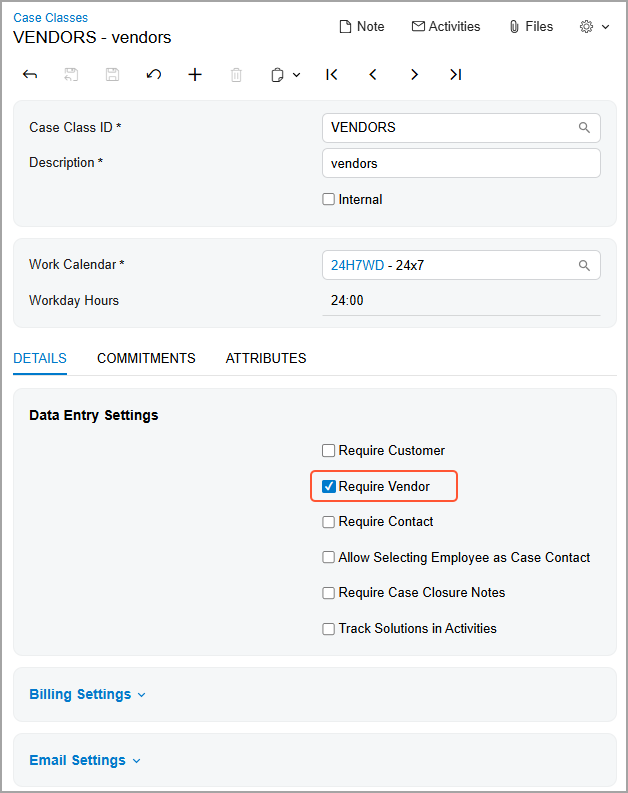Check the Internal checkbox

point(329,200)
